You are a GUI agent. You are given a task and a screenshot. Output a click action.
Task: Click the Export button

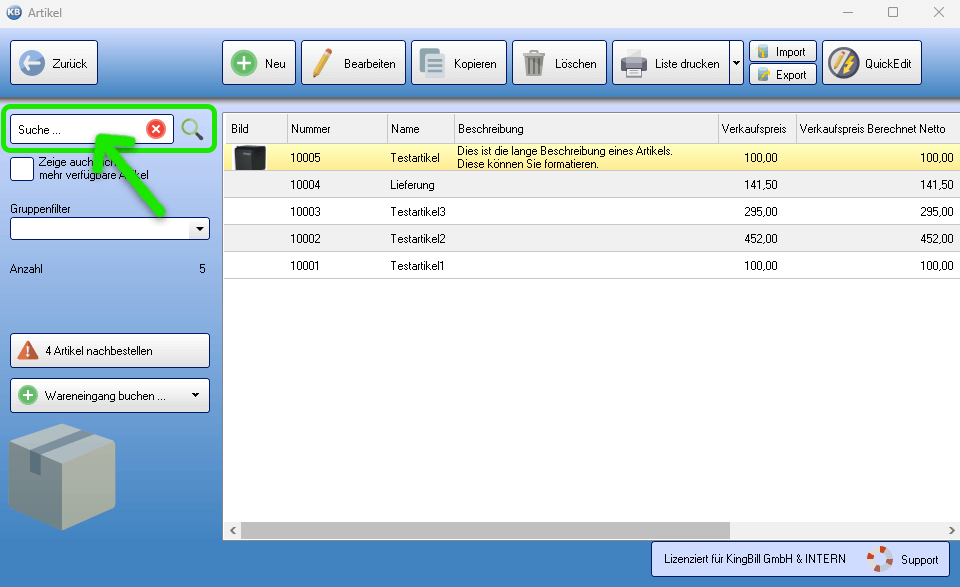pos(782,75)
